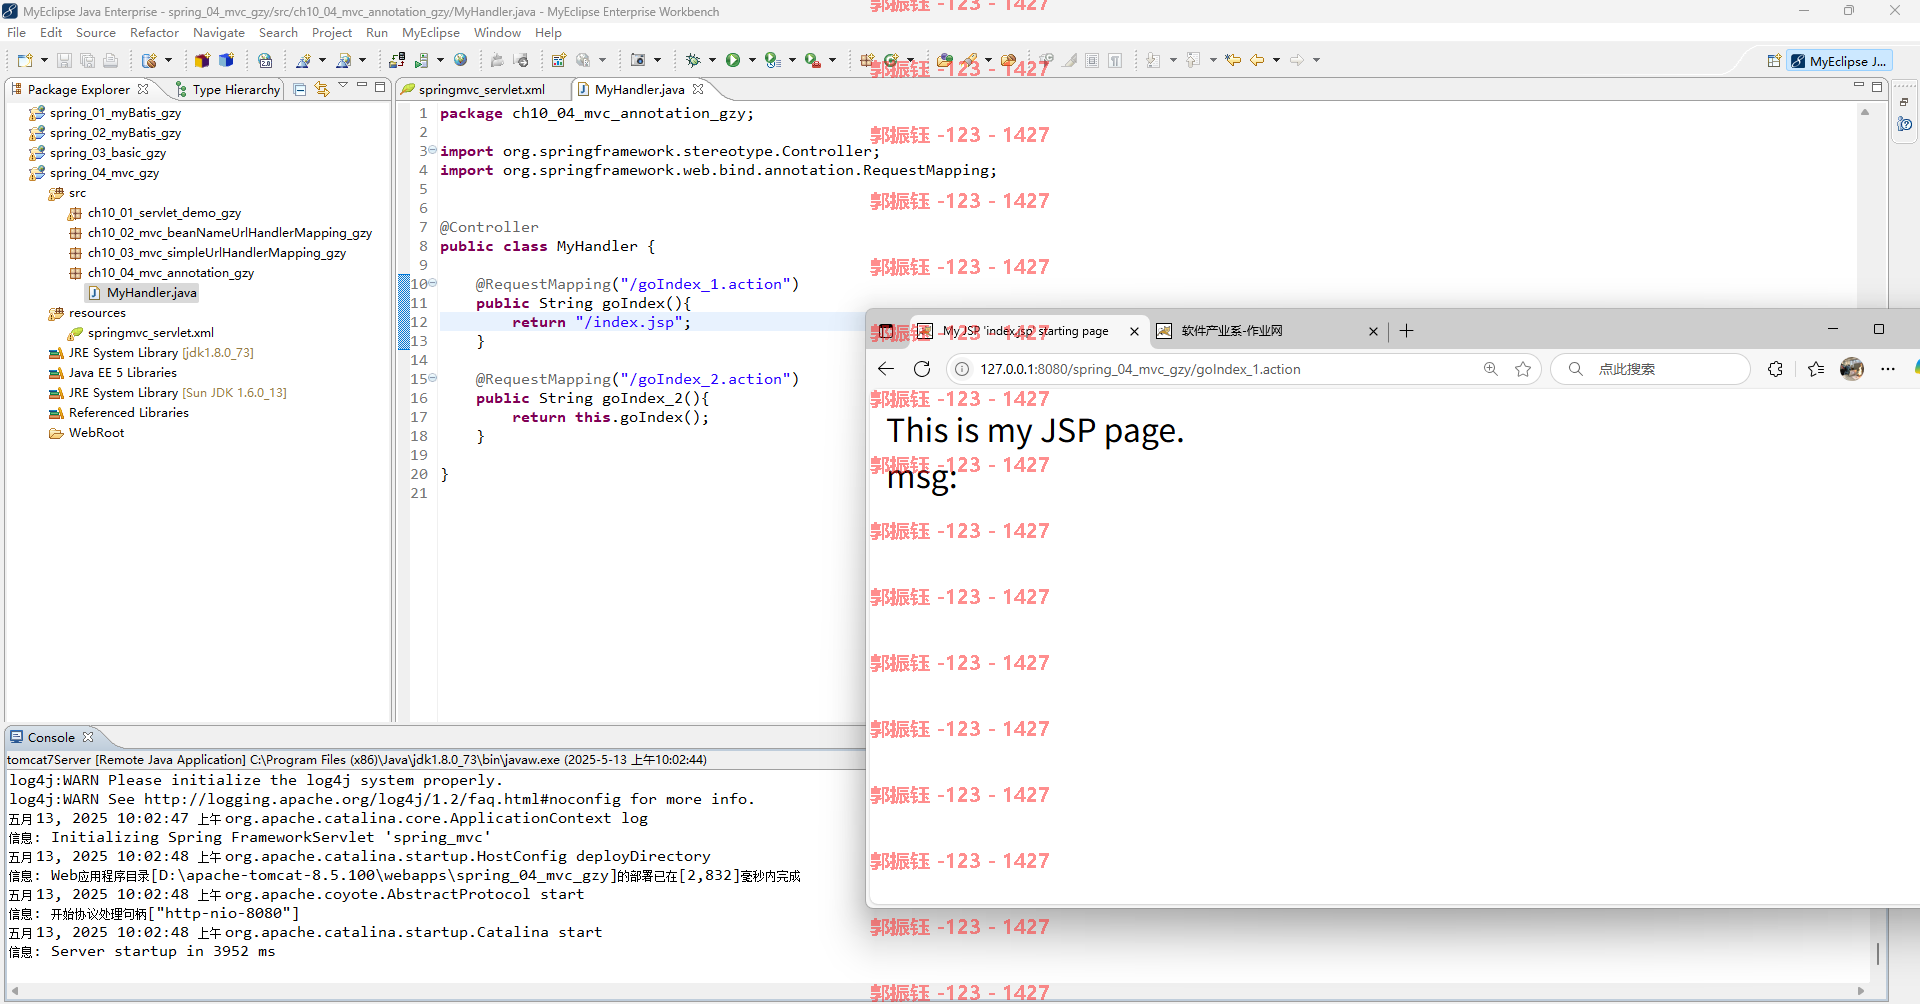
Task: Toggle Link with Editor in Package Explorer
Action: pos(322,89)
